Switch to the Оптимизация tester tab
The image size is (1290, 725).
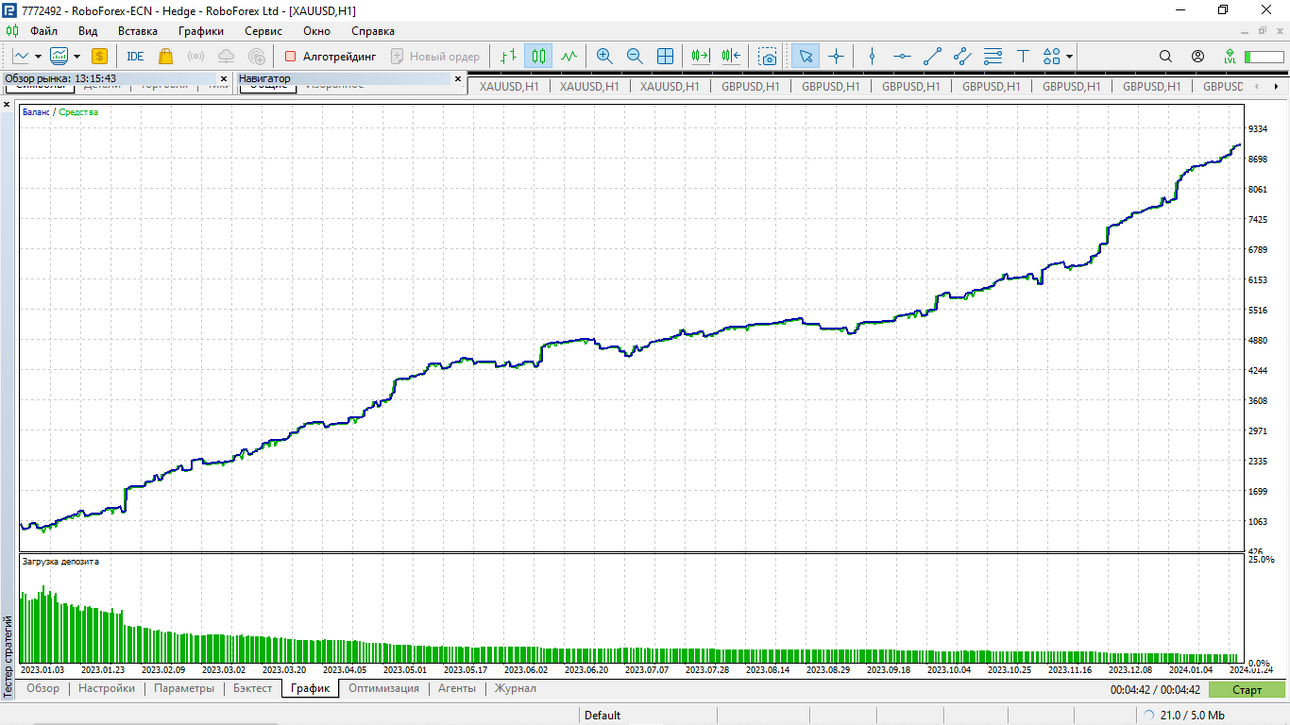click(384, 688)
